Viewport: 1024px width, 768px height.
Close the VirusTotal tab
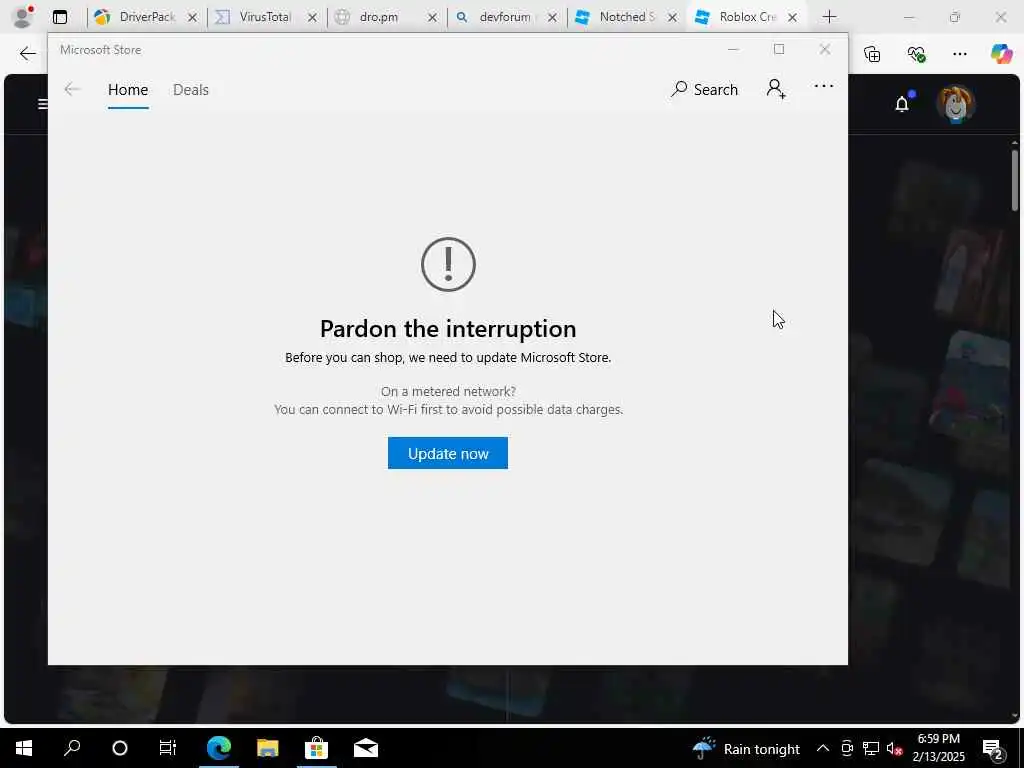point(312,18)
